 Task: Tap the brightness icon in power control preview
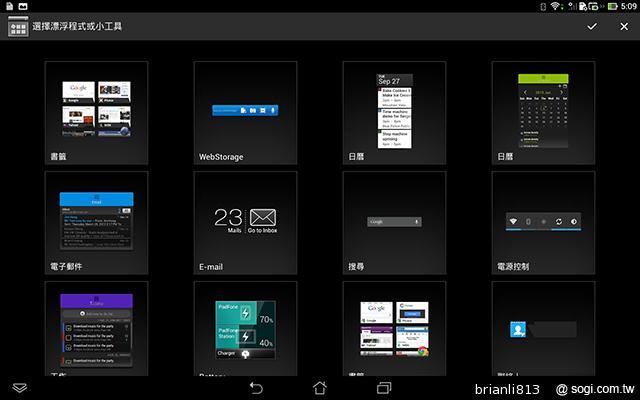click(574, 221)
